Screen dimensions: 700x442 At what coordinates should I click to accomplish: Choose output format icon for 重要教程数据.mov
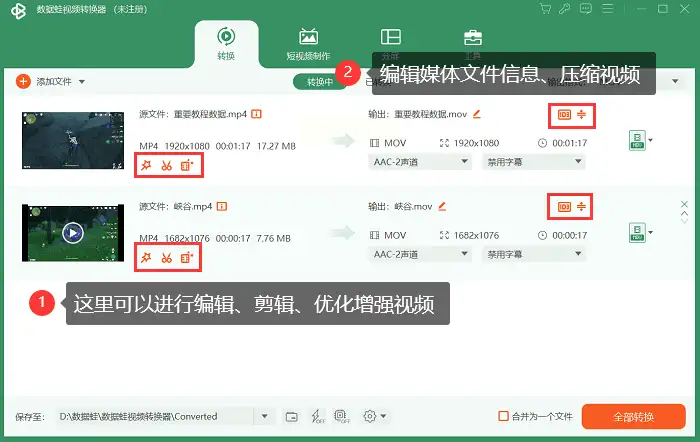pos(638,140)
